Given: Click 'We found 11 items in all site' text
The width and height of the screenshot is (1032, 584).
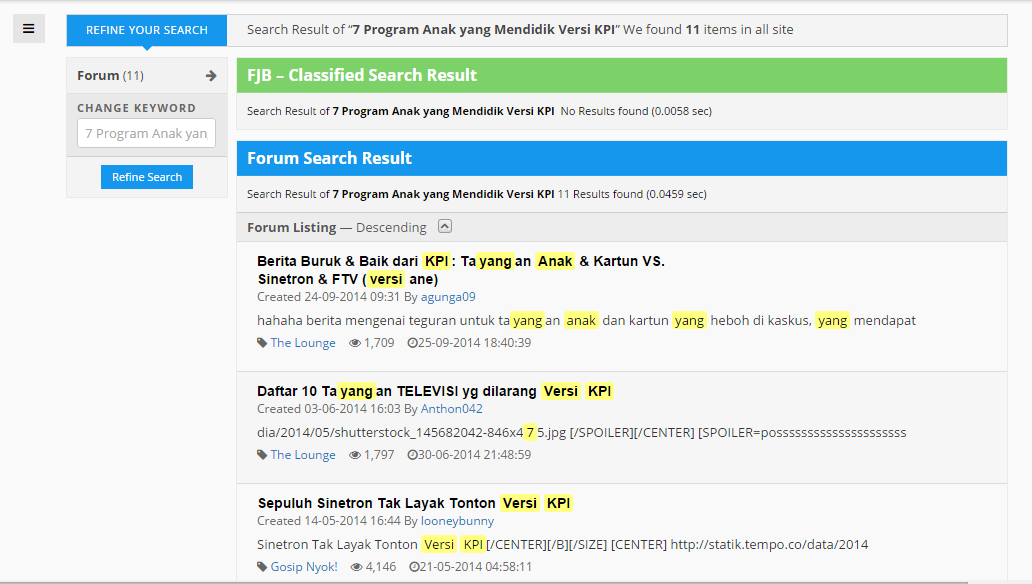Looking at the screenshot, I should click(x=708, y=30).
